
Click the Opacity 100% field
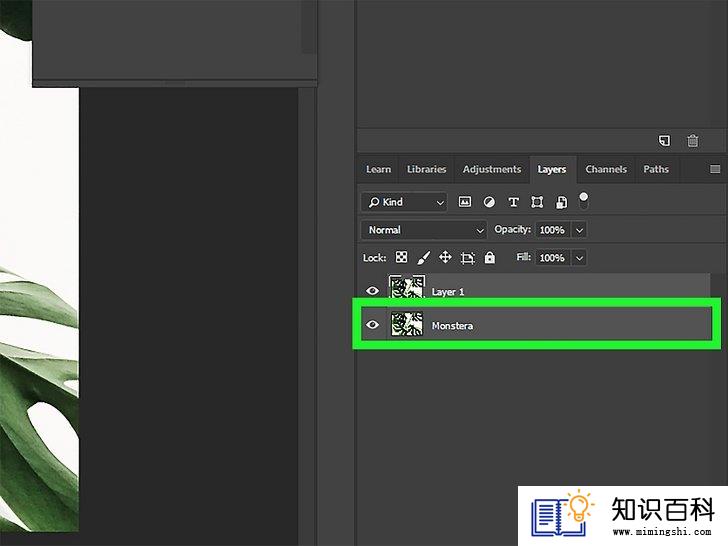pyautogui.click(x=552, y=230)
